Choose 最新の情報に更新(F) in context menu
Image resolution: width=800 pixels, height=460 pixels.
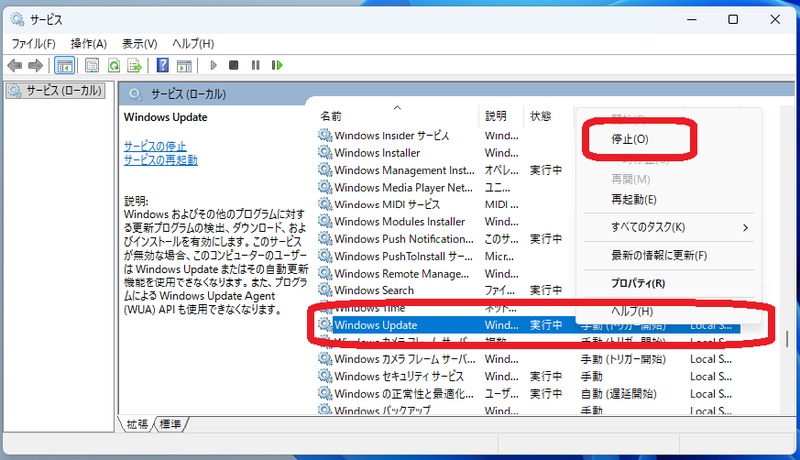(x=659, y=255)
